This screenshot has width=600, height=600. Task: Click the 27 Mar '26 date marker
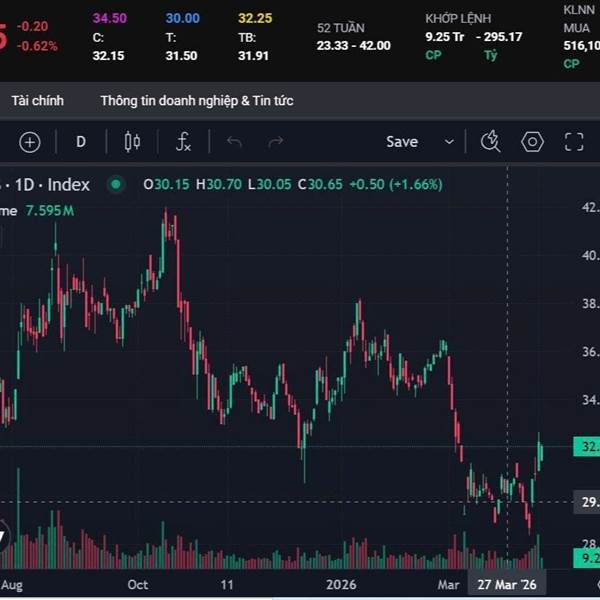click(x=507, y=584)
